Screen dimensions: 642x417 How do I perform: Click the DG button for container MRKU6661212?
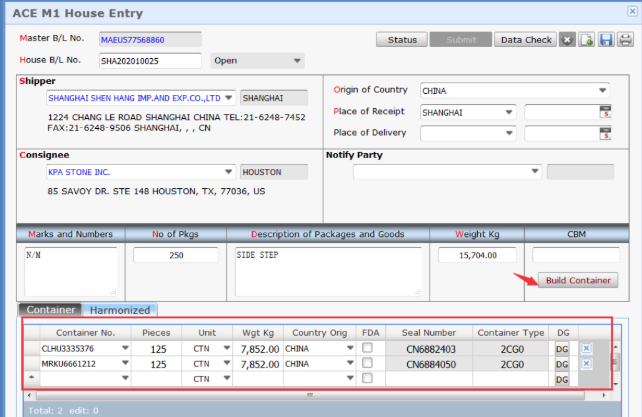562,364
